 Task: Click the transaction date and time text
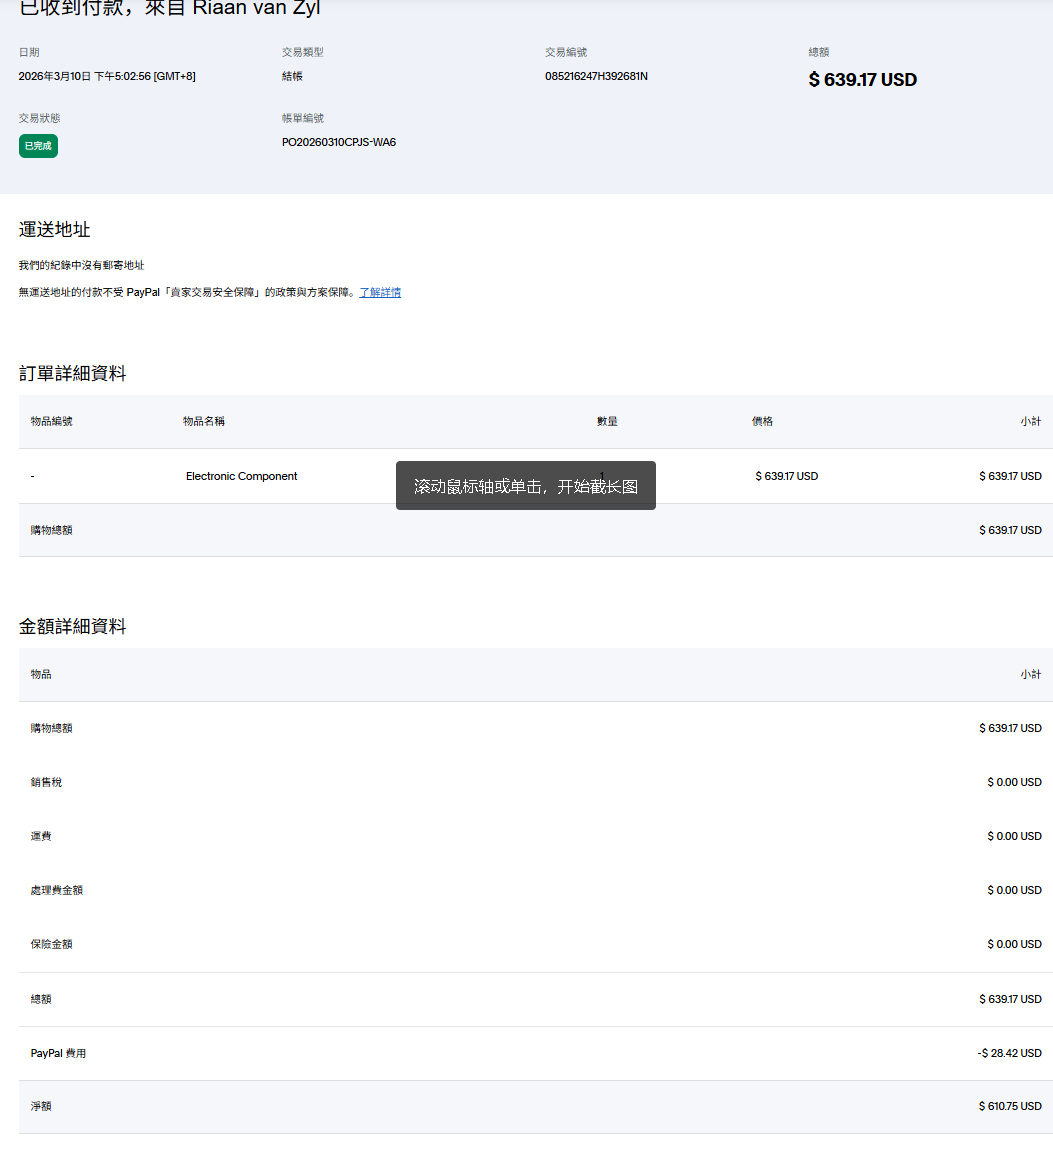tap(107, 76)
